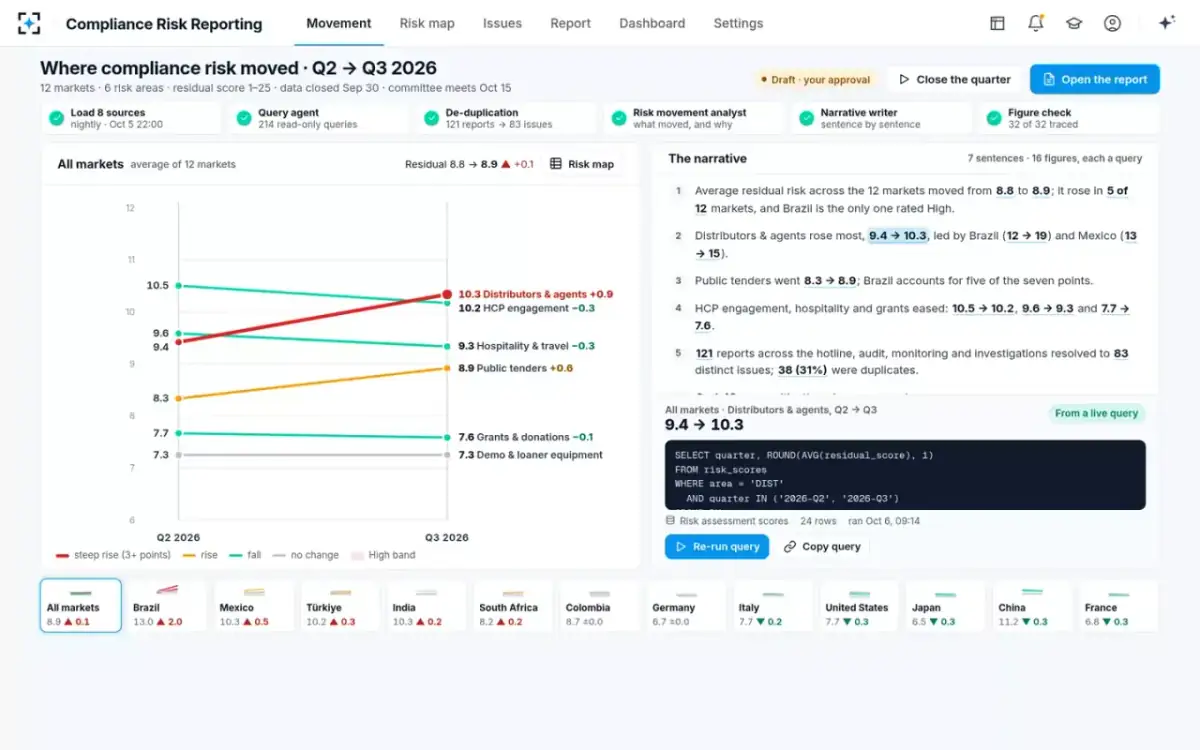Click the 121 reports figure in sentence 5

(x=704, y=353)
